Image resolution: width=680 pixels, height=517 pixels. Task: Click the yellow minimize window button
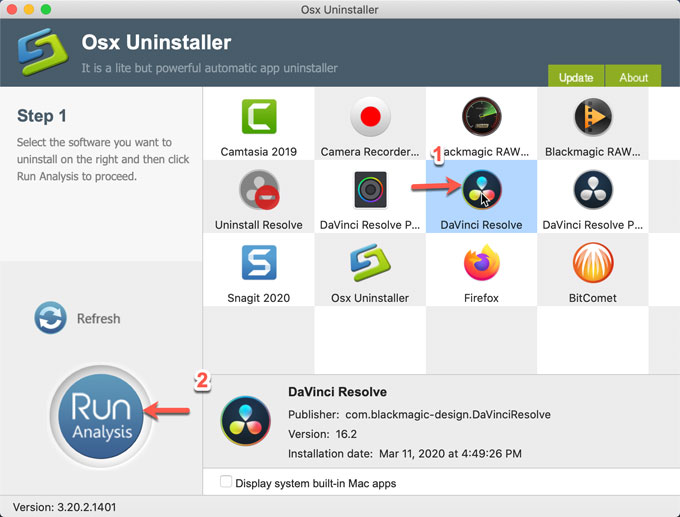coord(29,9)
